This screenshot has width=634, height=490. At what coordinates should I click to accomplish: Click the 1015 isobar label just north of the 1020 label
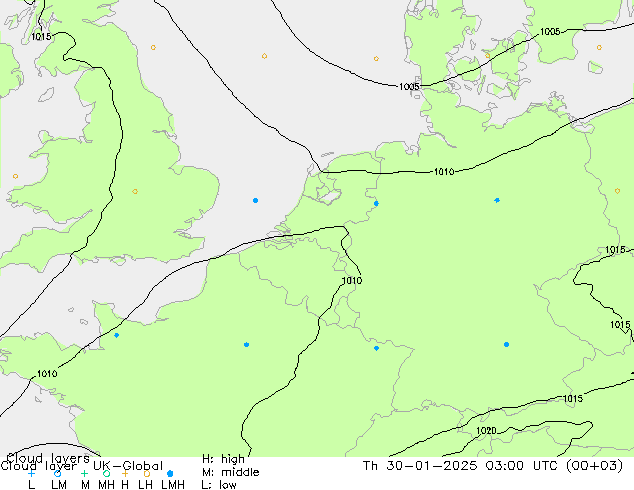tap(573, 399)
